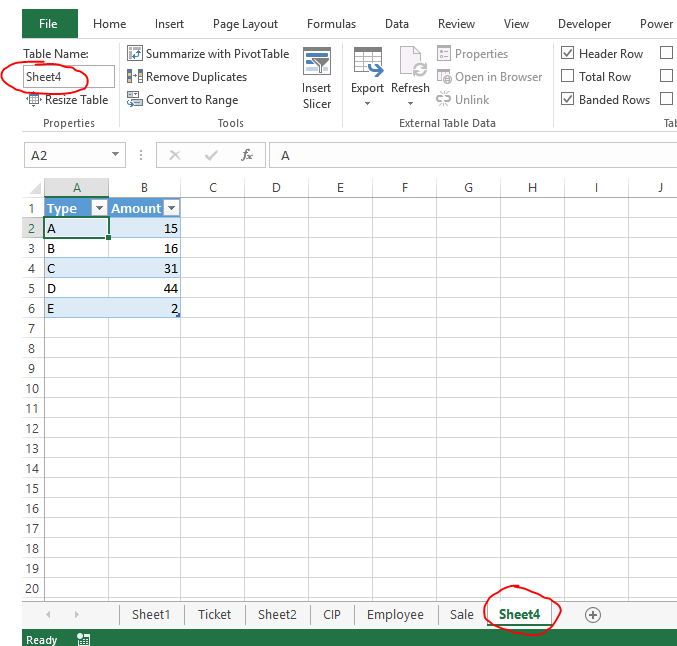Go to previous sheet tab arrow
This screenshot has height=646, width=677.
click(48, 614)
